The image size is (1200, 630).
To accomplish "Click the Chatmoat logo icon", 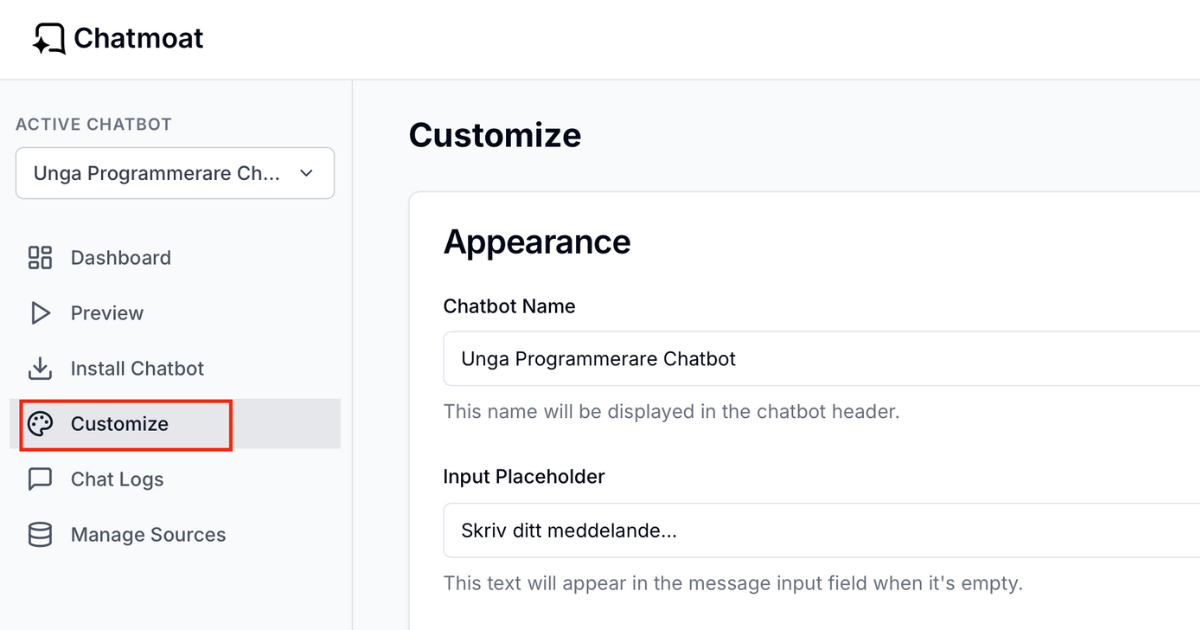I will 48,39.
